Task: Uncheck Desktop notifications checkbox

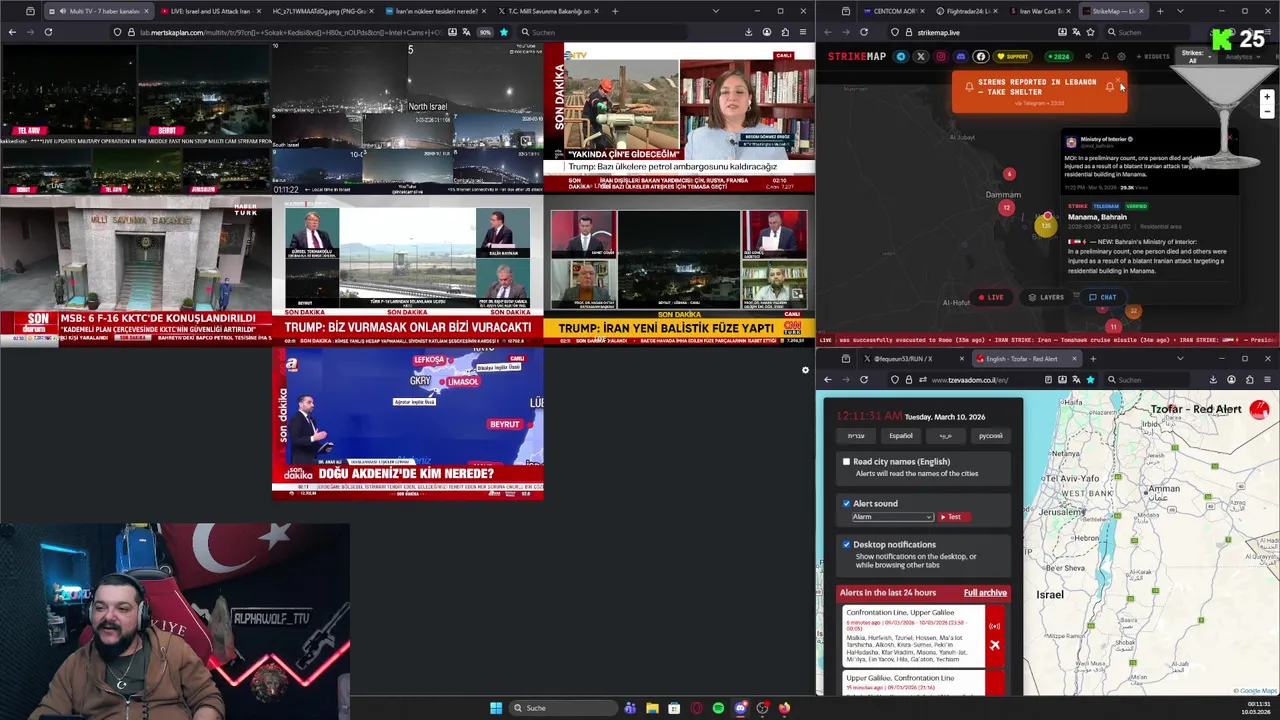Action: pyautogui.click(x=846, y=545)
